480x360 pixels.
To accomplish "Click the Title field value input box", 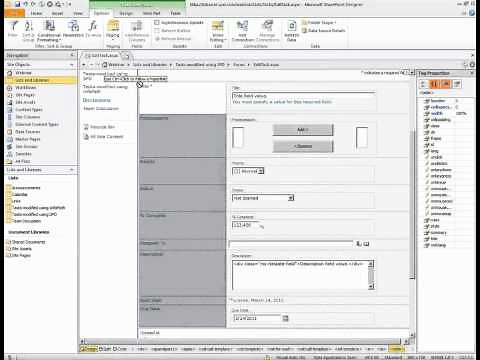I will pyautogui.click(x=303, y=96).
